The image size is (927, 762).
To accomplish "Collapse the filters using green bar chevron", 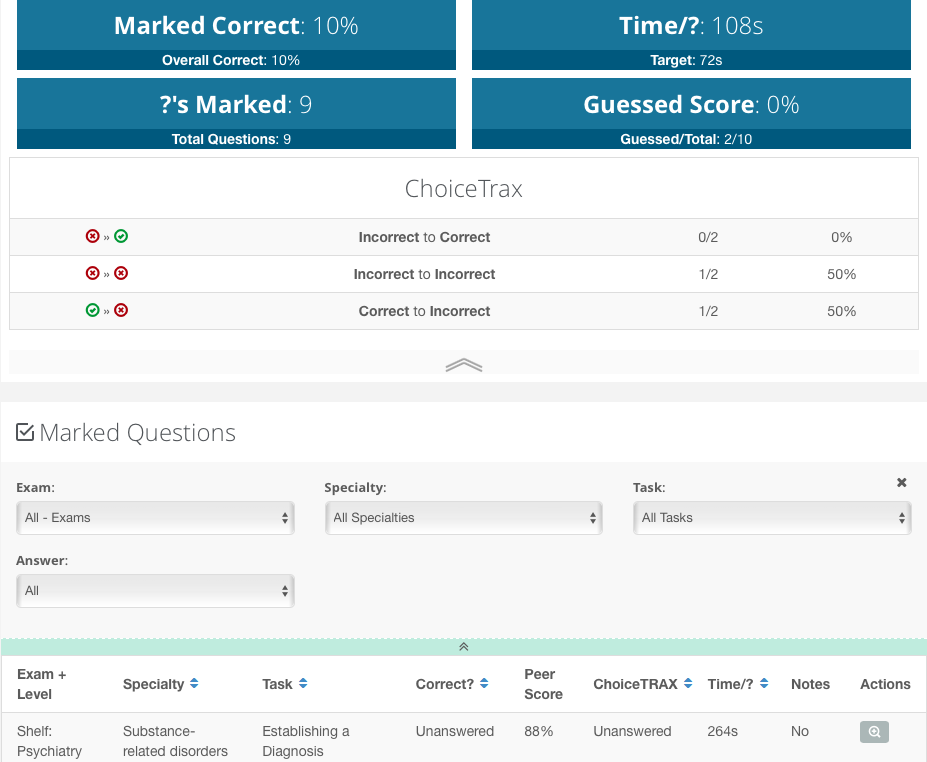I will (x=463, y=647).
